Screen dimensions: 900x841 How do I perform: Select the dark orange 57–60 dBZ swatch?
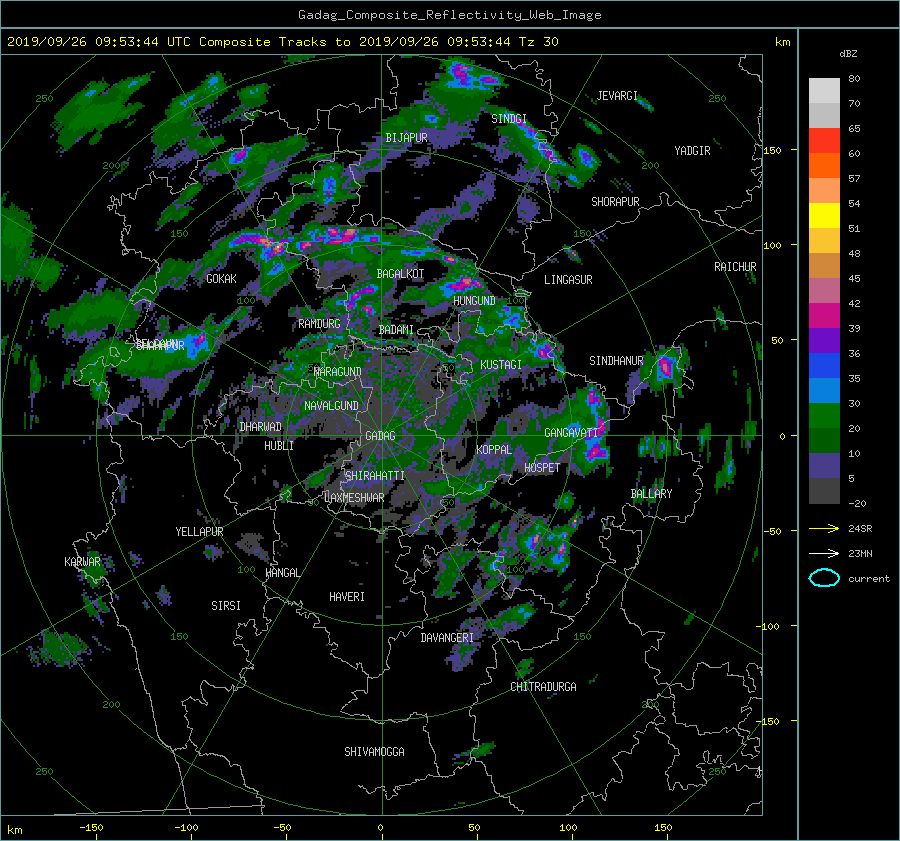click(x=824, y=166)
